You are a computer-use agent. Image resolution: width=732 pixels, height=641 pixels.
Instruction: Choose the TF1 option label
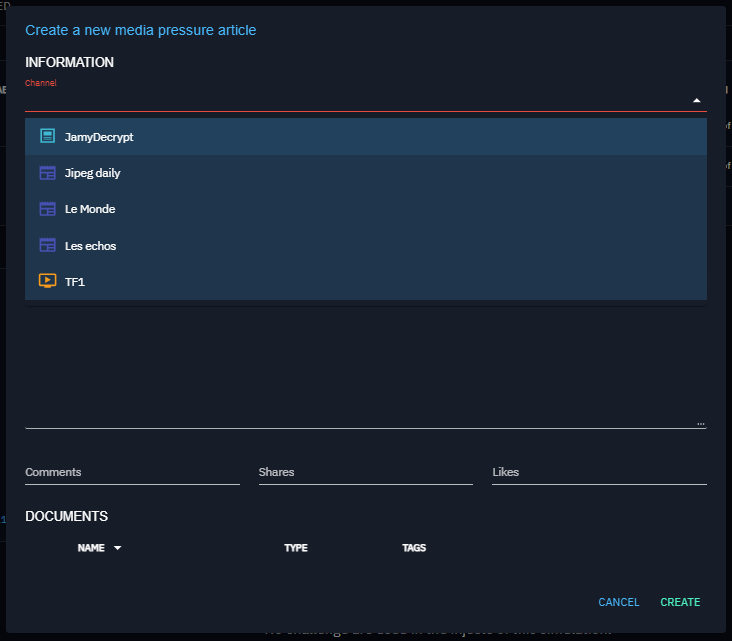[76, 282]
